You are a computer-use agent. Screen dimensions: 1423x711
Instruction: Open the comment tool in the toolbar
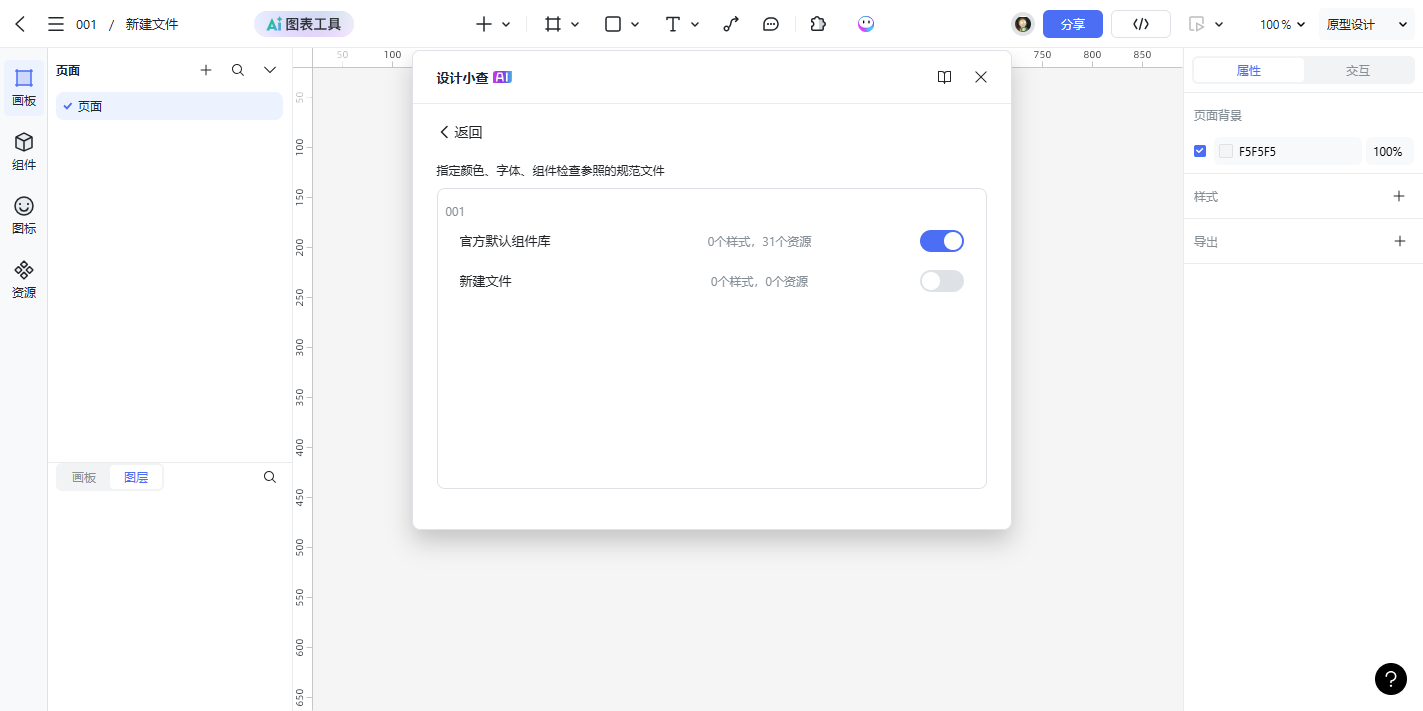click(x=770, y=23)
